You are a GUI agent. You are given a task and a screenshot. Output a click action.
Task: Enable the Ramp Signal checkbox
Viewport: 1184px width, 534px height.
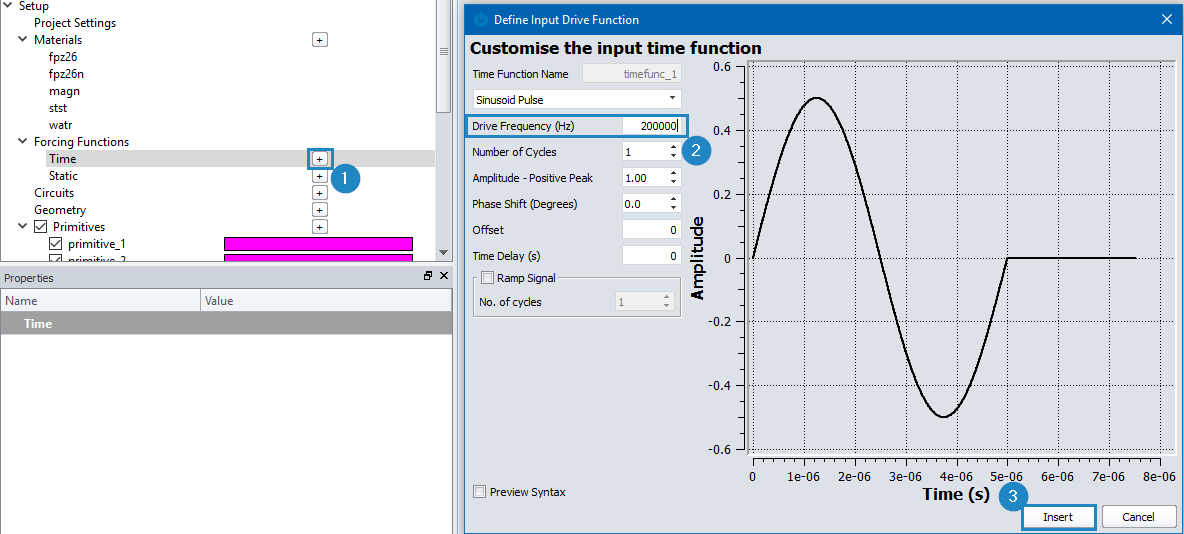pyautogui.click(x=486, y=278)
